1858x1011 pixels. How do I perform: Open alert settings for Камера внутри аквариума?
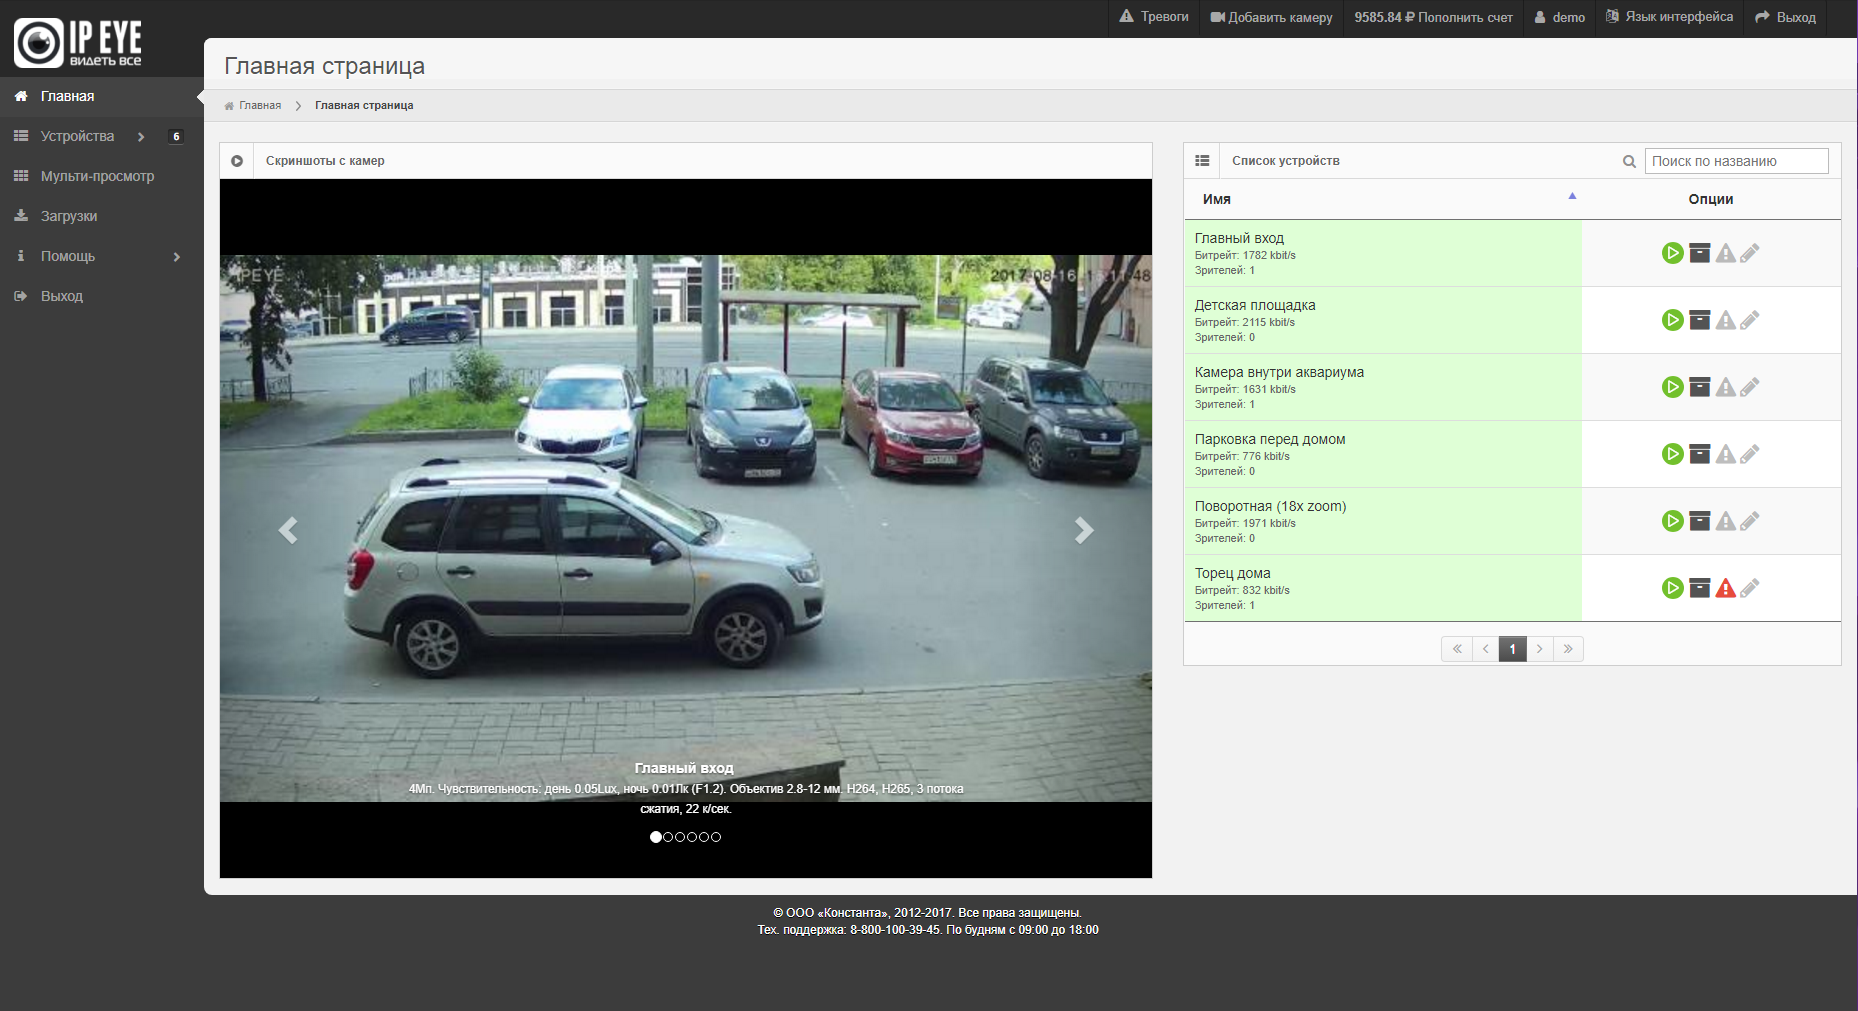coord(1725,387)
